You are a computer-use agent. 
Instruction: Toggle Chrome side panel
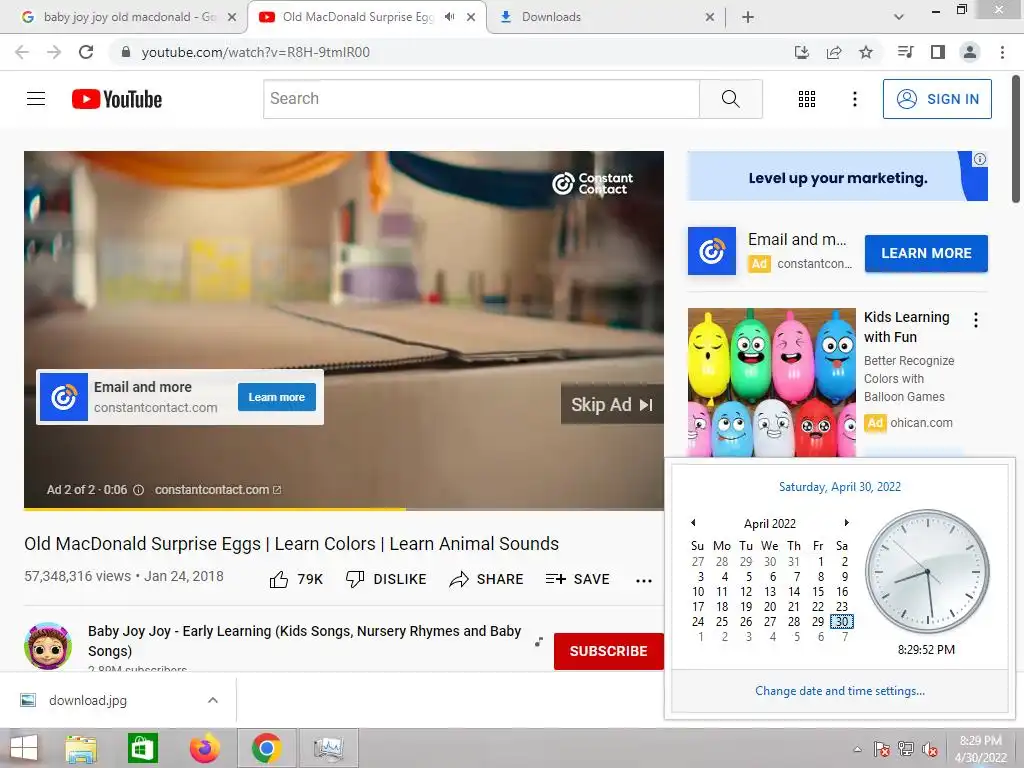coord(938,52)
